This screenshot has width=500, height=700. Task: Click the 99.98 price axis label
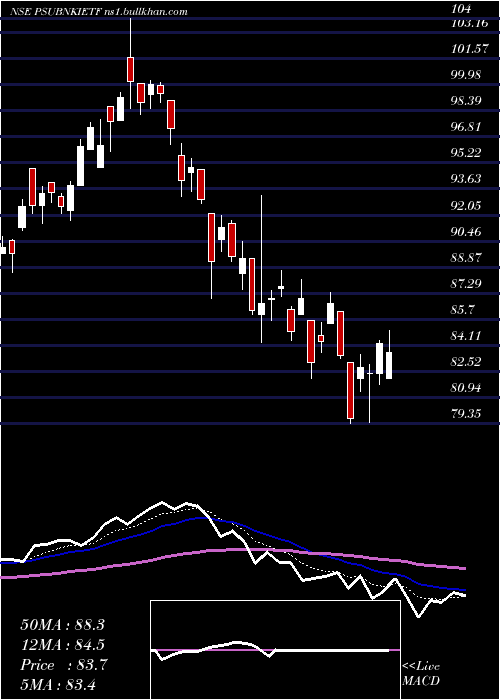[x=466, y=75]
